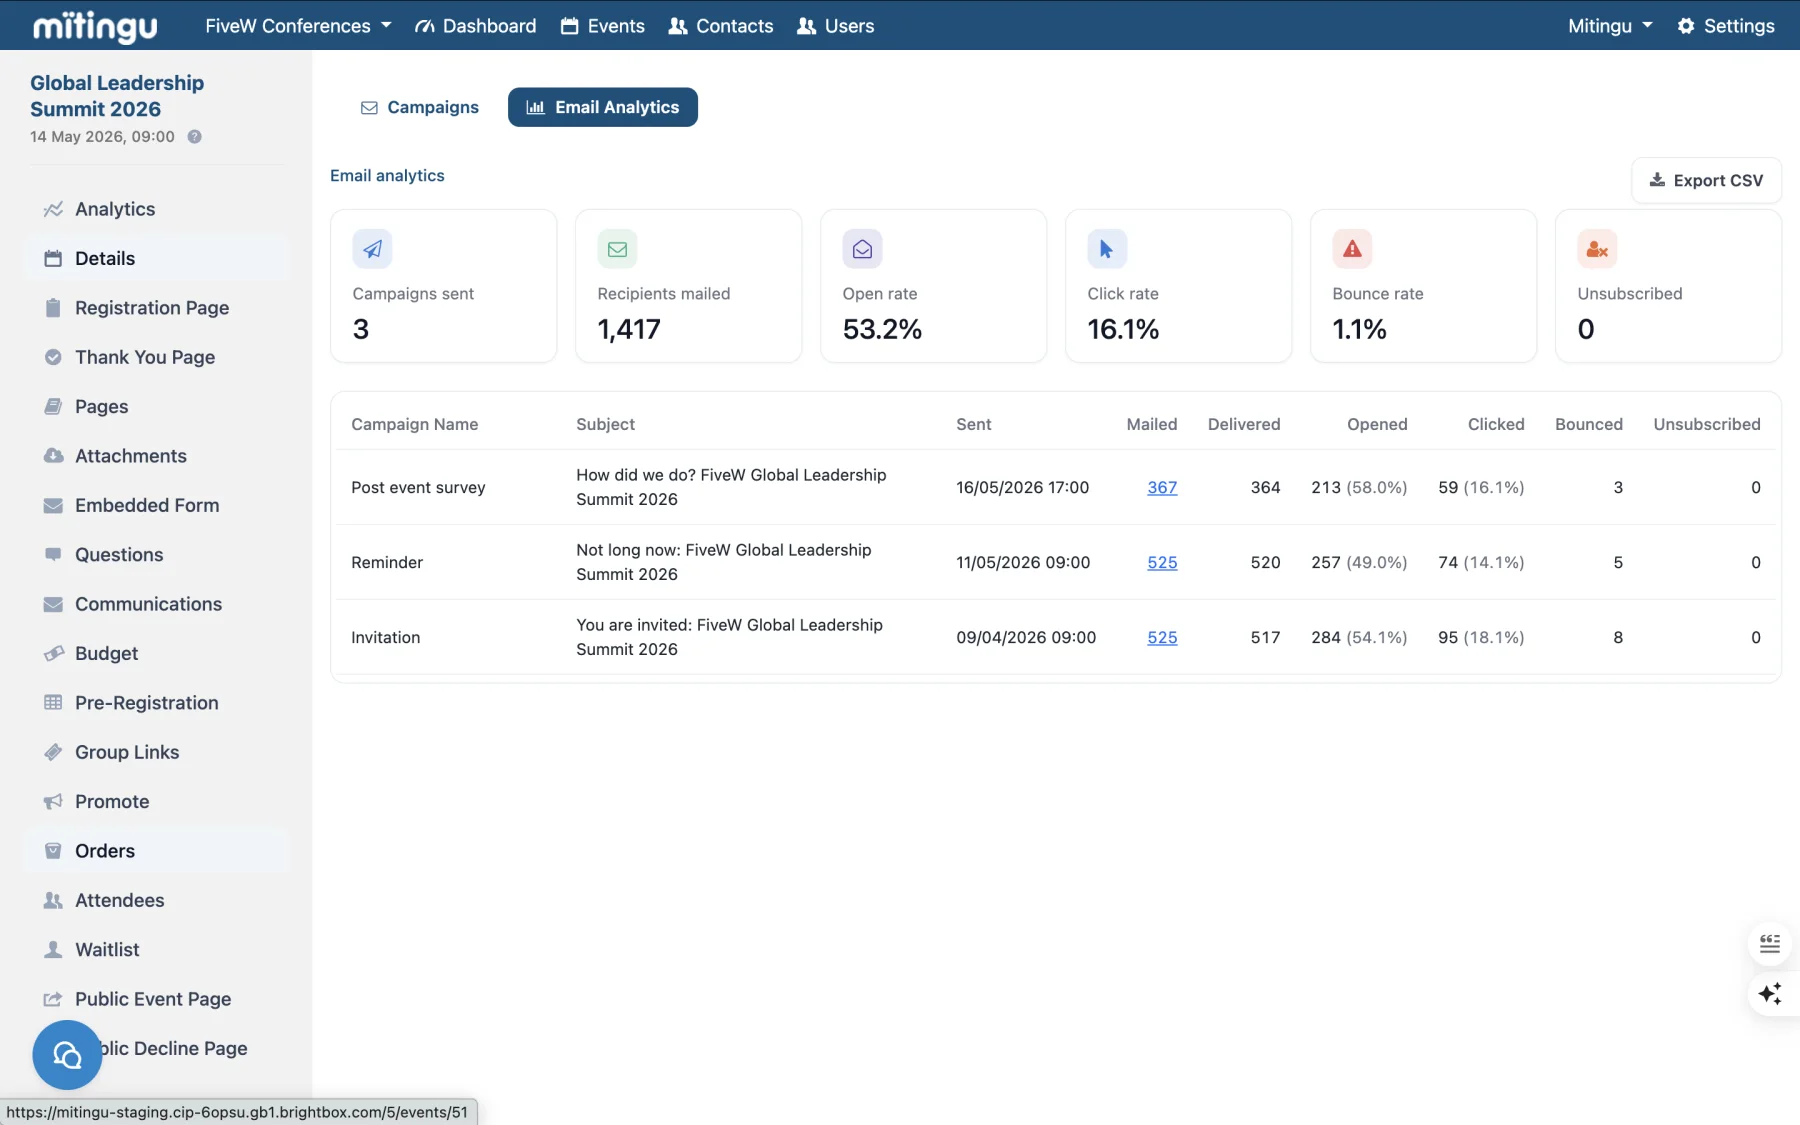Click the sparkle AI assistant button

1770,994
